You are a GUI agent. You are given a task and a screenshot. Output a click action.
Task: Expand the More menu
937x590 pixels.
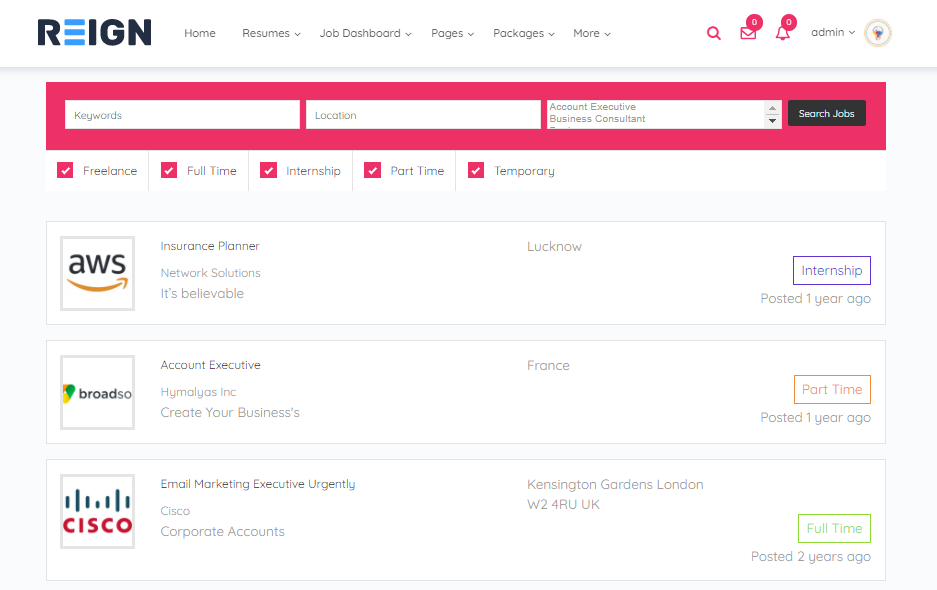592,33
